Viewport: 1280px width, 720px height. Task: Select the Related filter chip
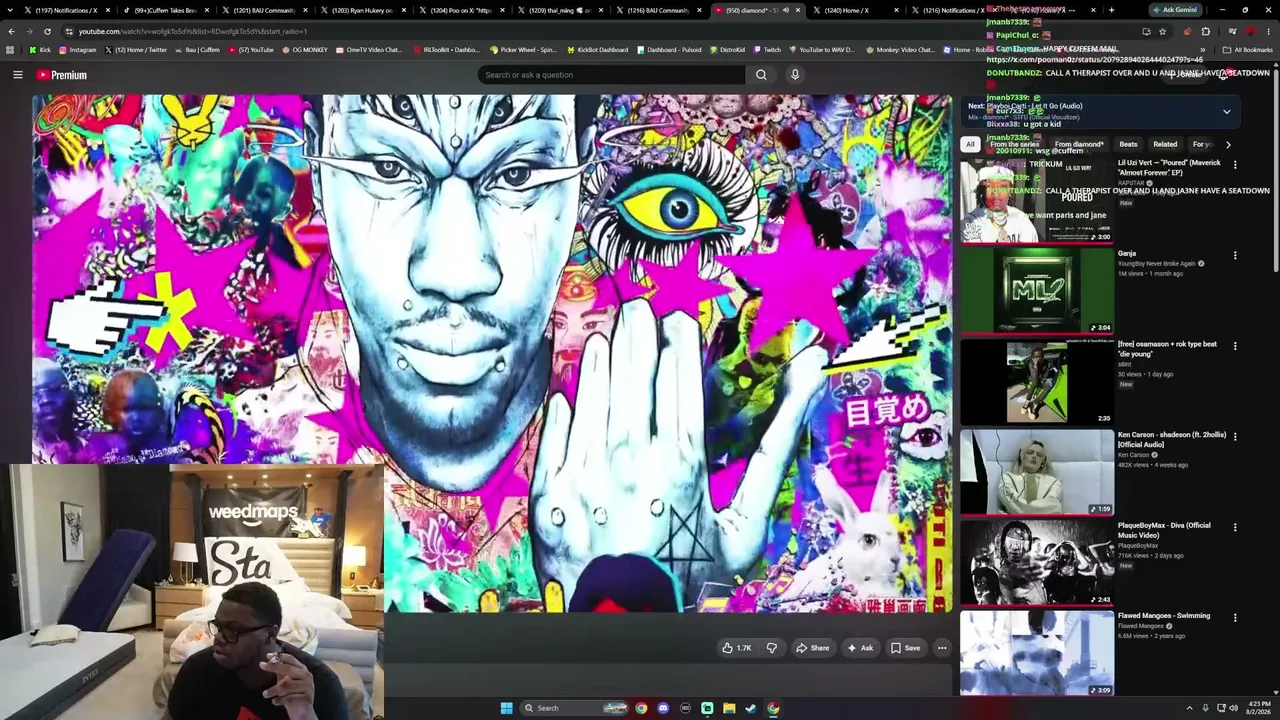1165,144
